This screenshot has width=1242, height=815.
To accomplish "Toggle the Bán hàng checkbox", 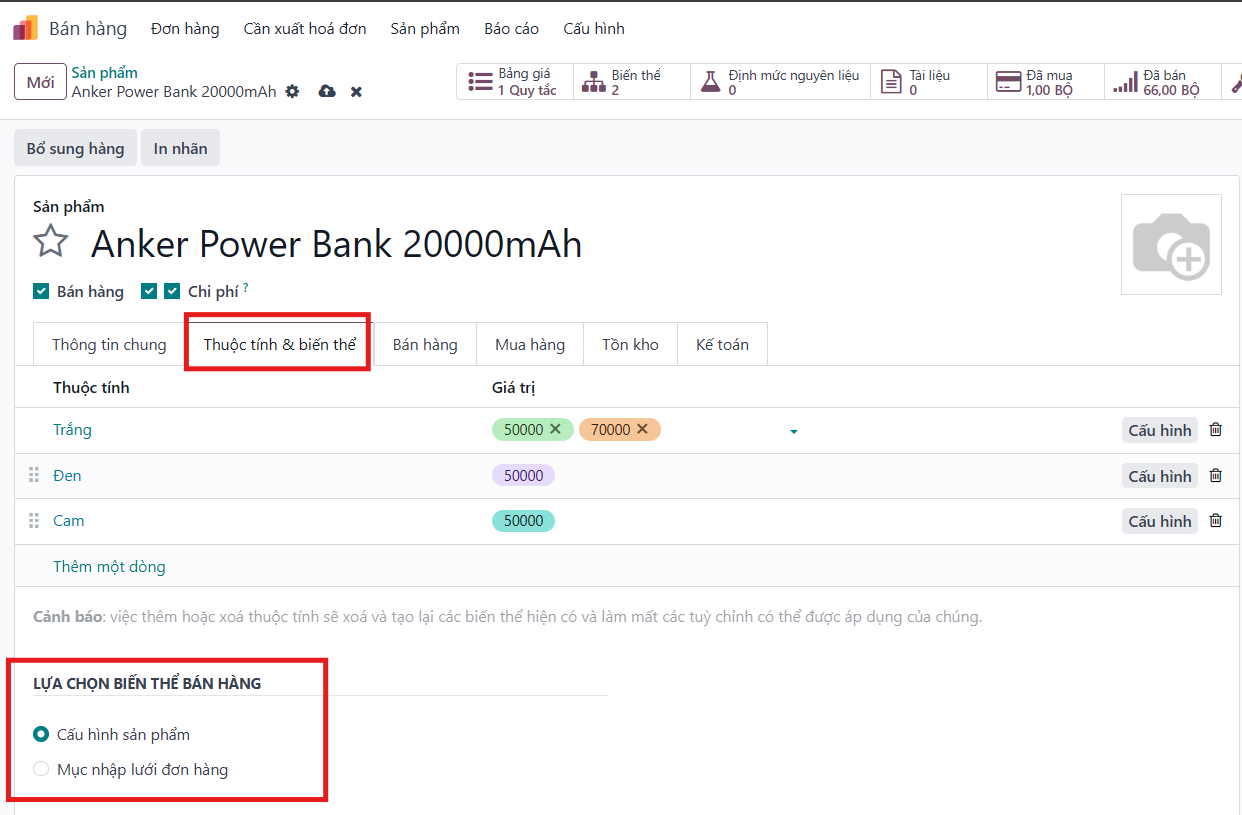I will point(41,291).
